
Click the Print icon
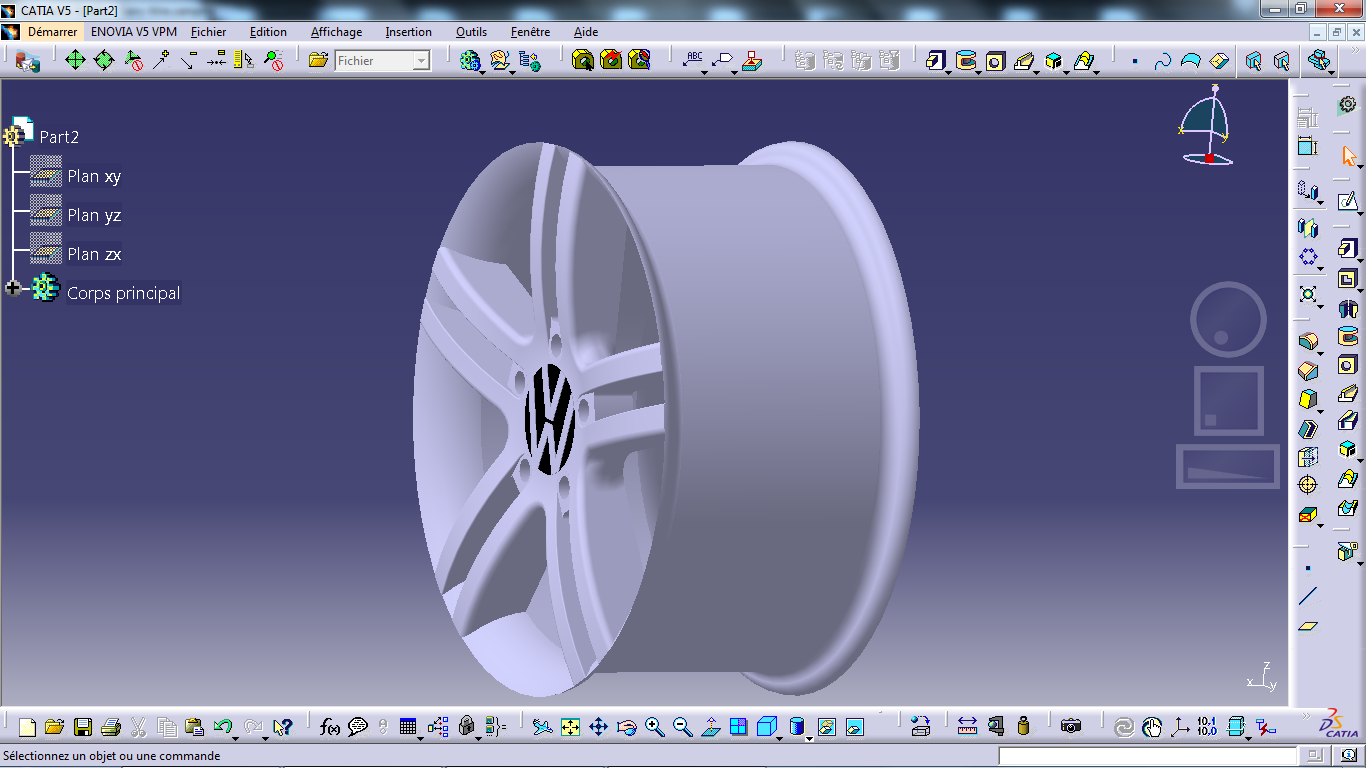[111, 727]
